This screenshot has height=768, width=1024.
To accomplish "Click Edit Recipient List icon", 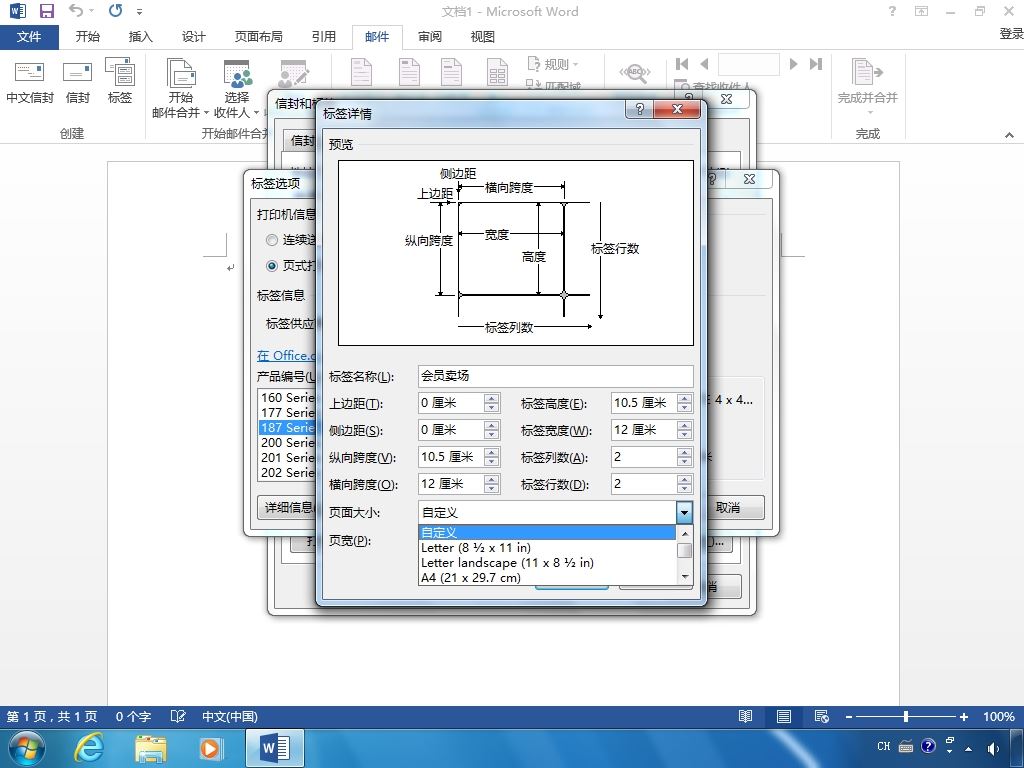I will click(293, 74).
